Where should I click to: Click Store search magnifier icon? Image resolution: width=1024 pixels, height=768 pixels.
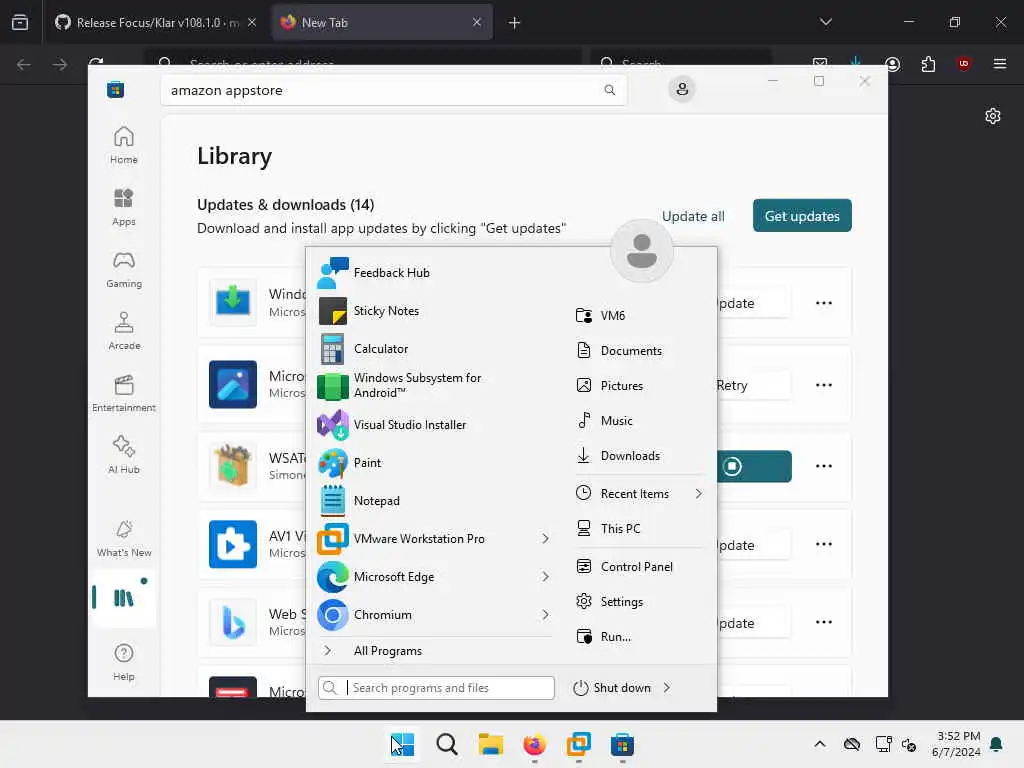coord(609,90)
